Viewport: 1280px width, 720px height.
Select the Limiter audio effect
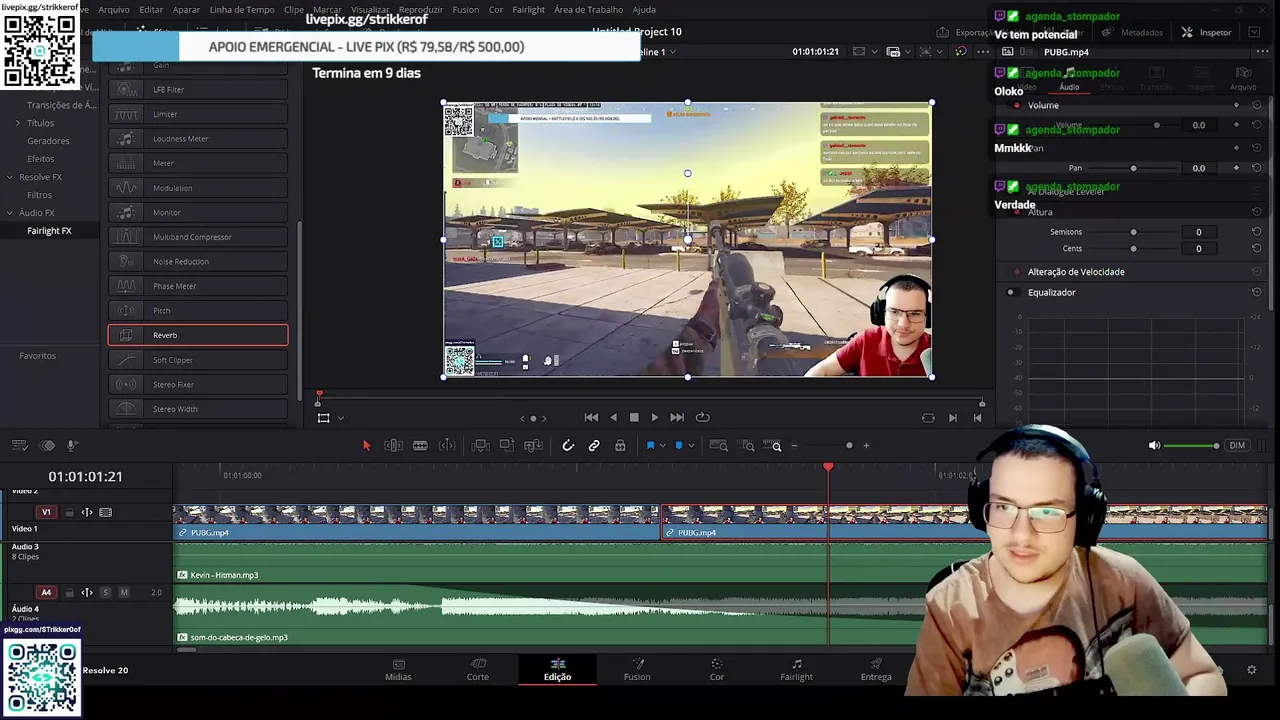[x=198, y=114]
